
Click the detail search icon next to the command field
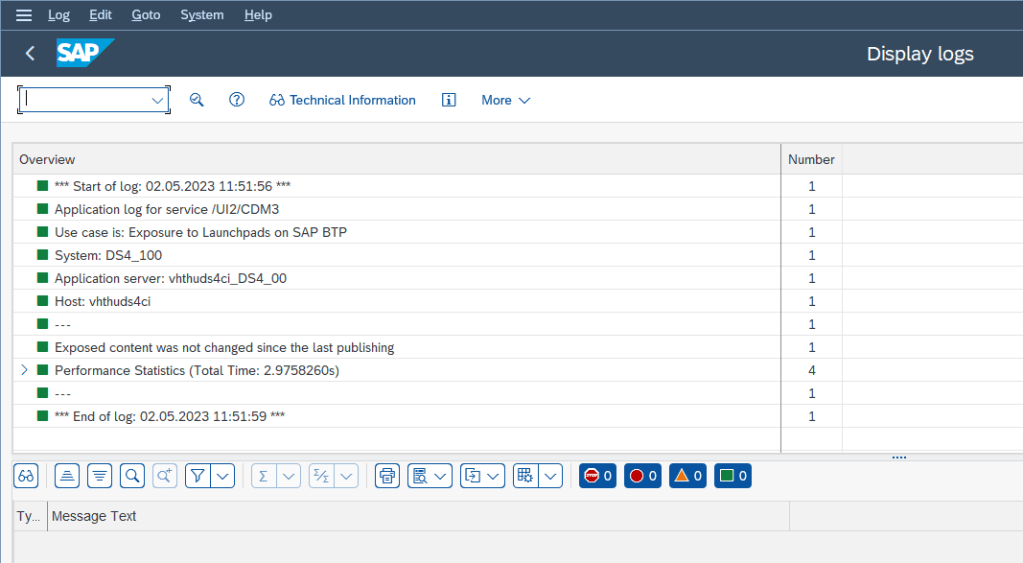coord(197,100)
